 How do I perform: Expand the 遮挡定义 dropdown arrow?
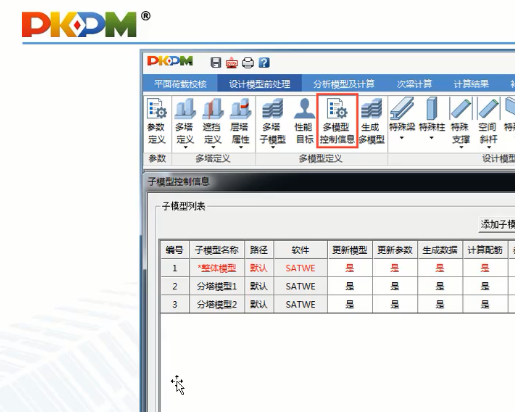coord(213,147)
